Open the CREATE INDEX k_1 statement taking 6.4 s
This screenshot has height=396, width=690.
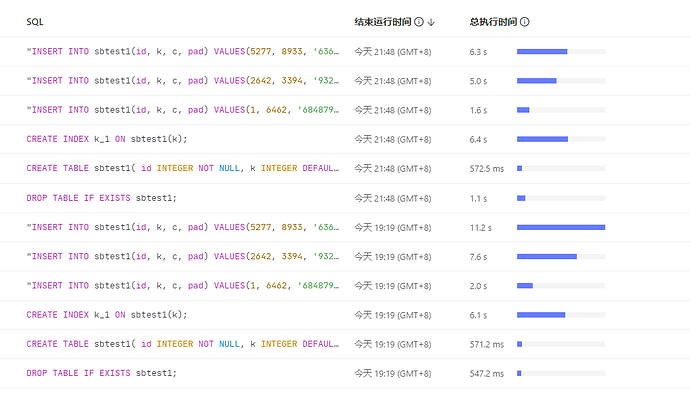[x=107, y=139]
